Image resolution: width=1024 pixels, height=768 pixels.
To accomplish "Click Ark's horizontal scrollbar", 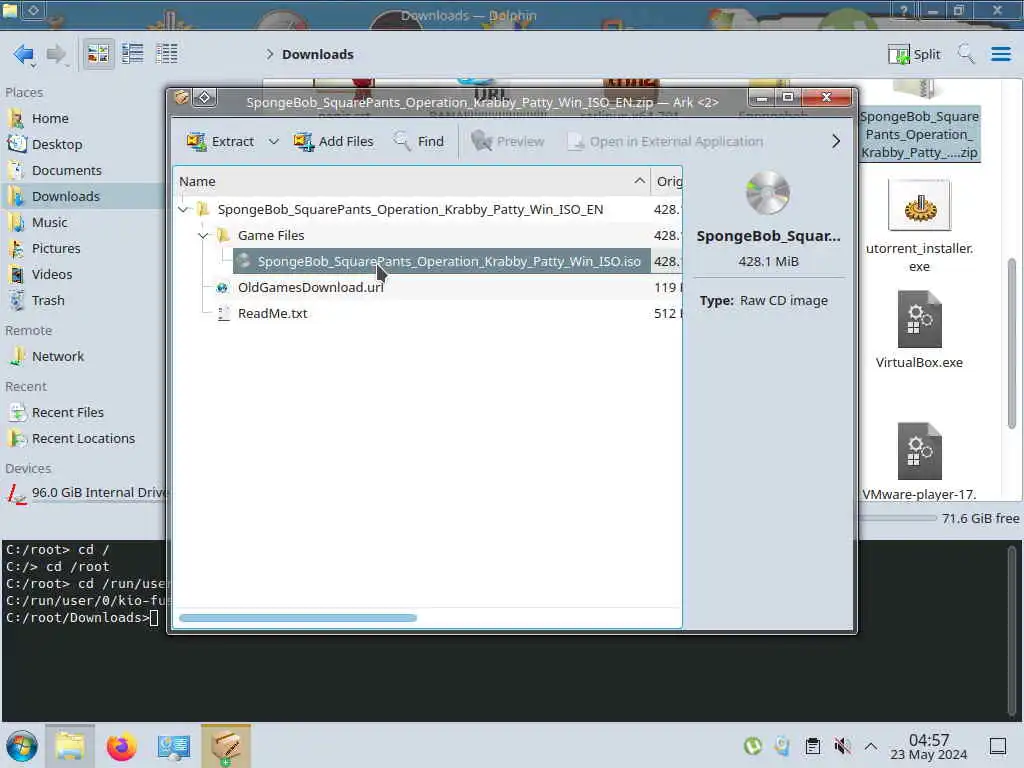I will (x=298, y=618).
